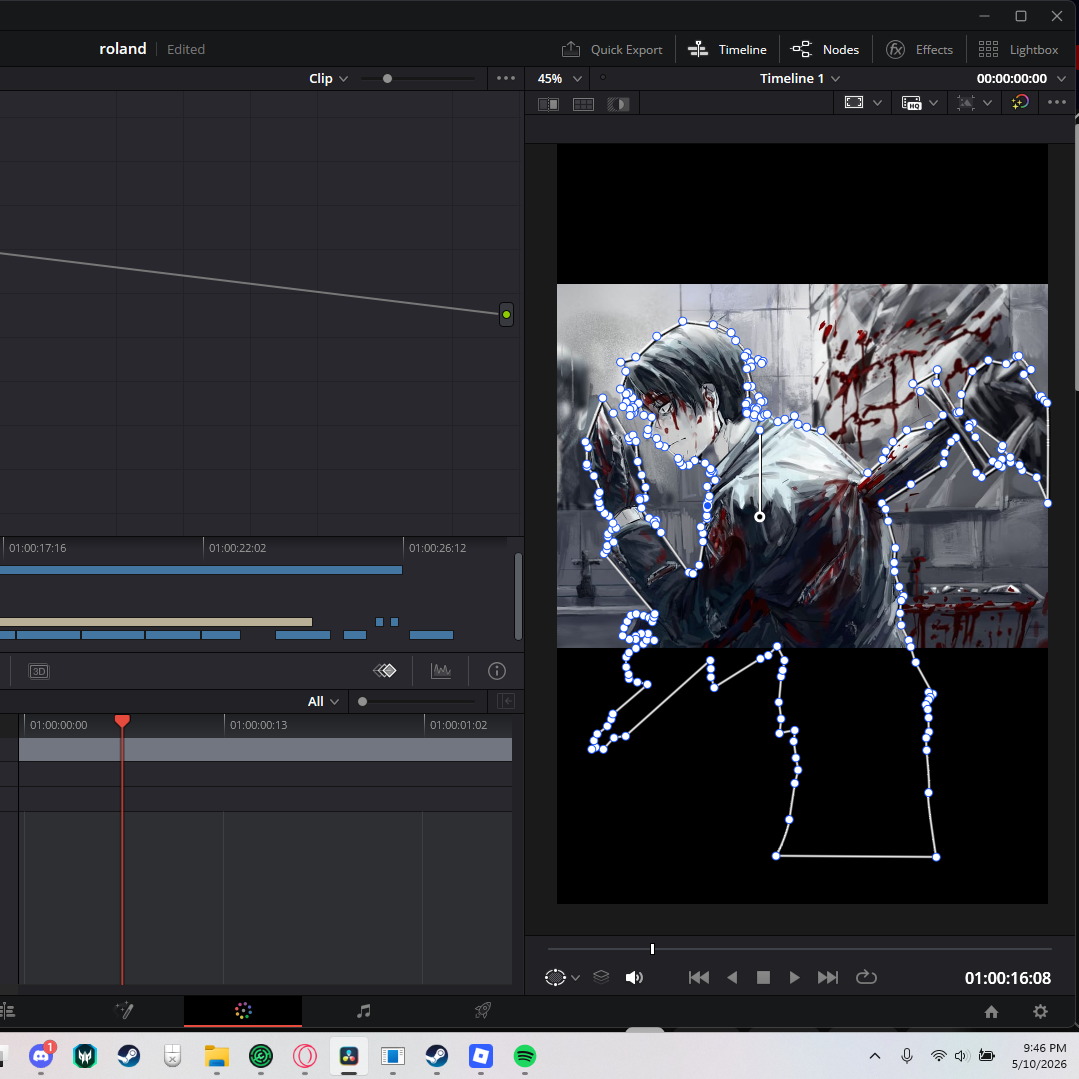Play the clip forward

(x=794, y=977)
